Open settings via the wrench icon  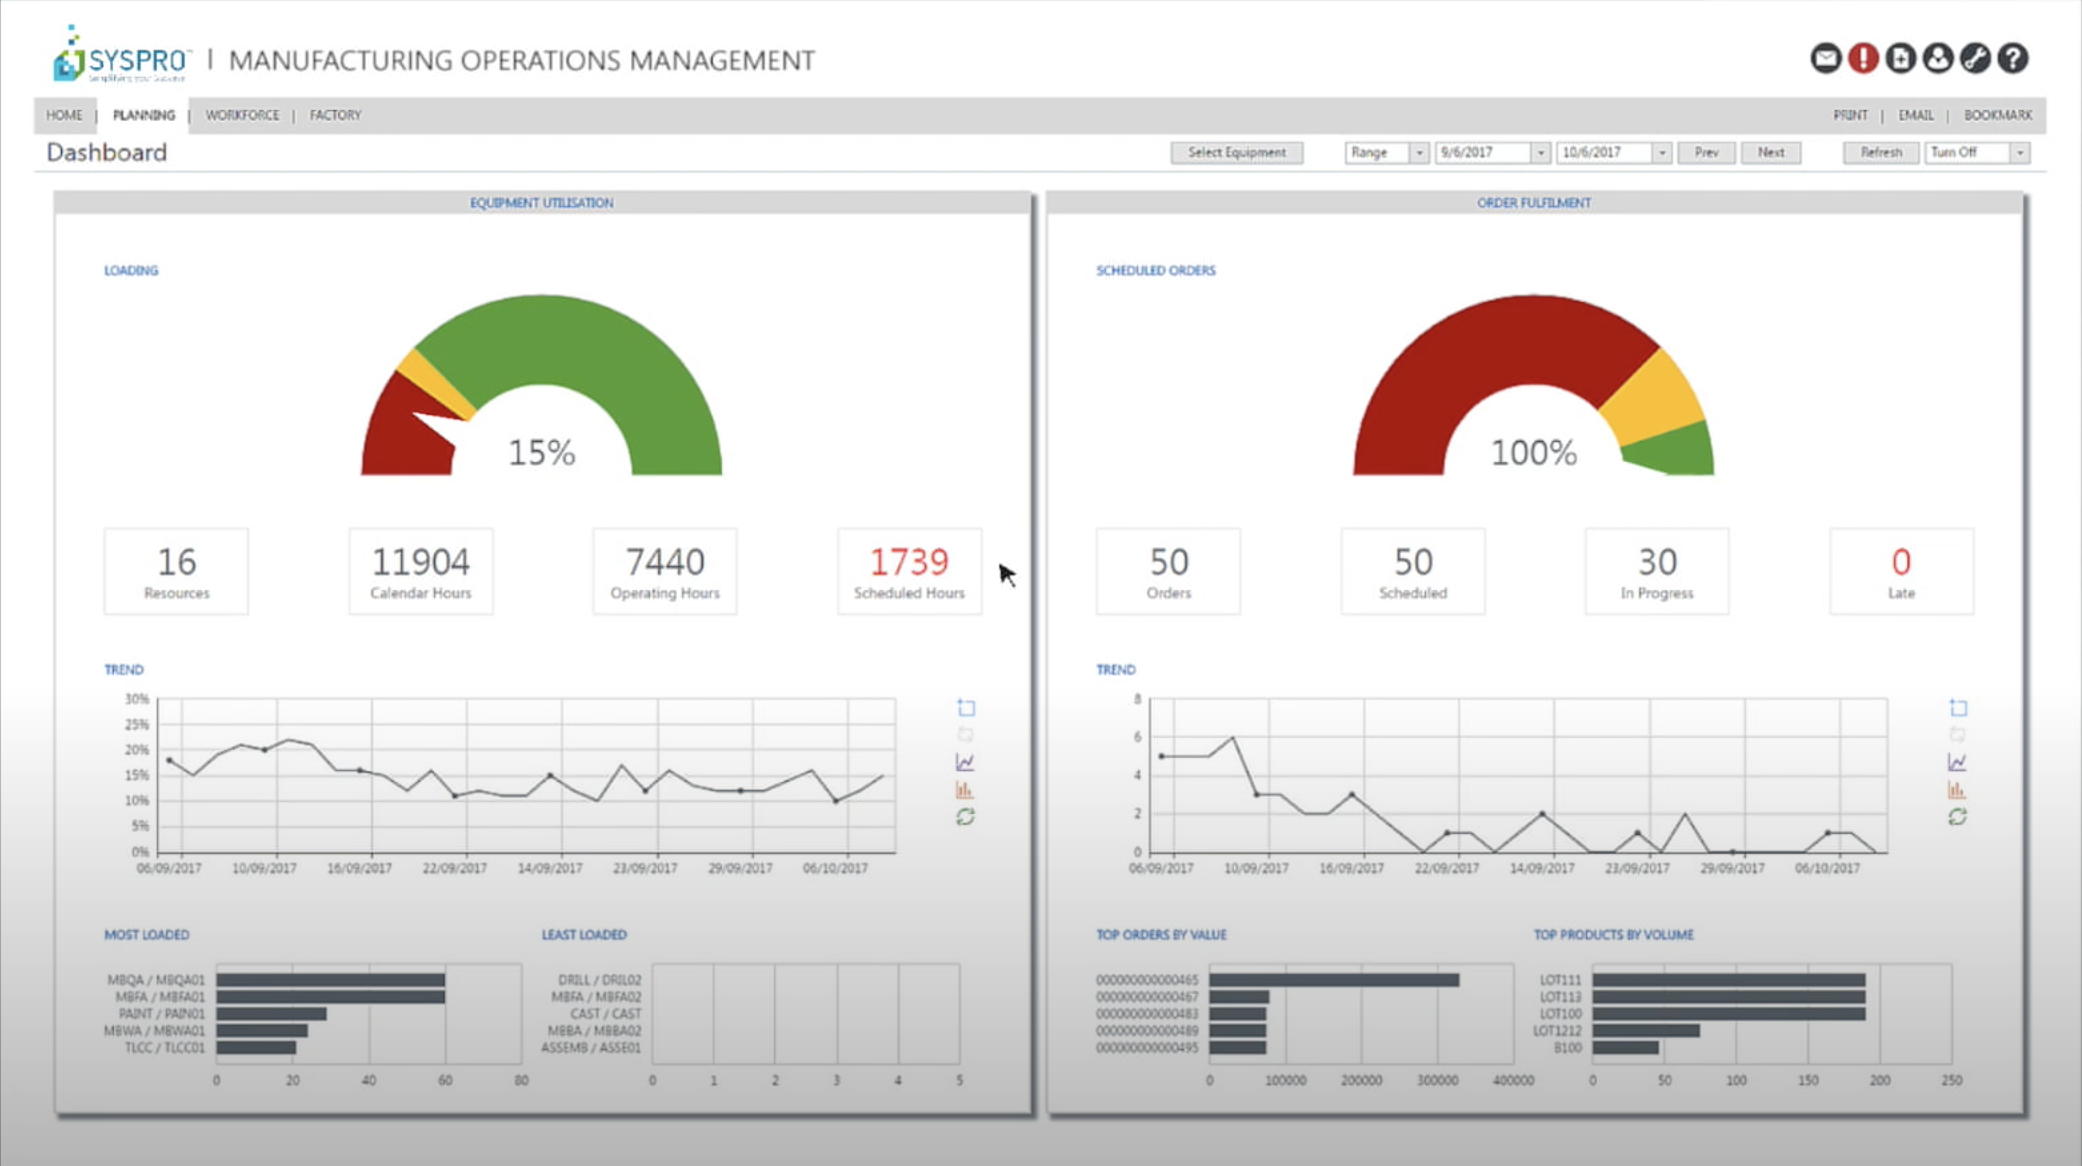coord(1977,58)
